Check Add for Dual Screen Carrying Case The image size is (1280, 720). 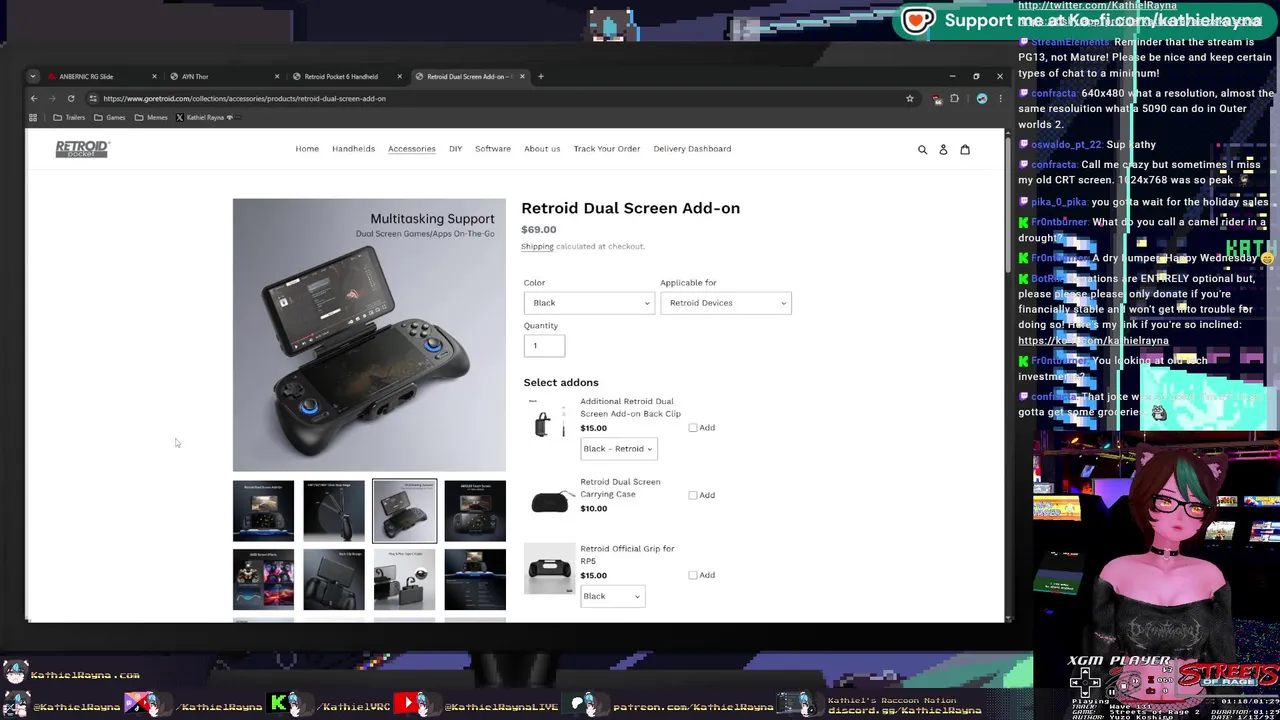693,495
